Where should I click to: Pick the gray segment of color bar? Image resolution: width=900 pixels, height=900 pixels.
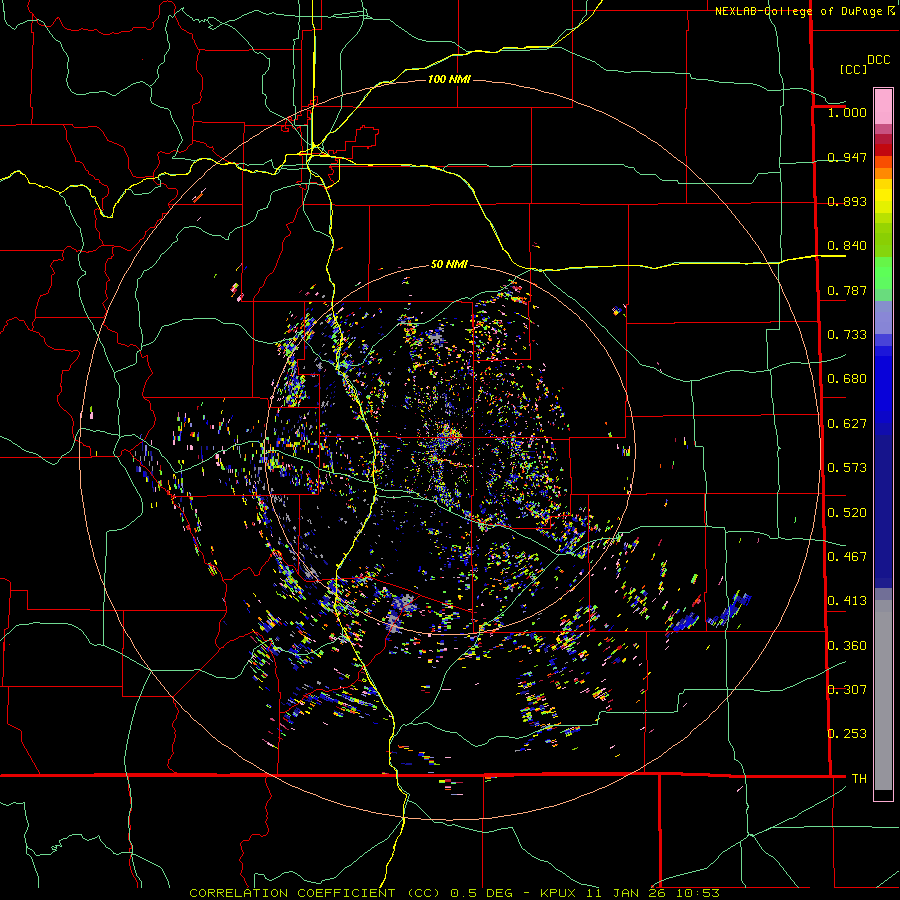[883, 695]
